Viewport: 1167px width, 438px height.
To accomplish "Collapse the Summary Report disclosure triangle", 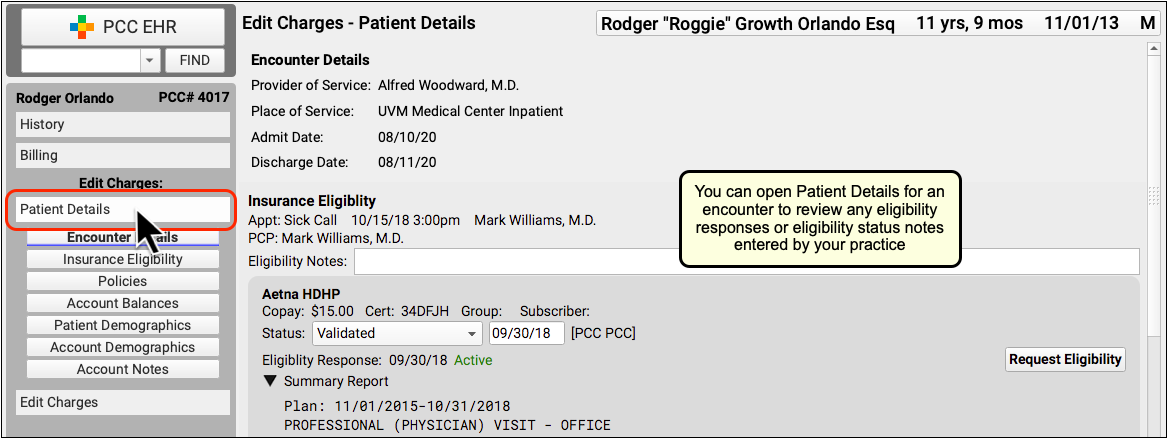I will pos(269,381).
